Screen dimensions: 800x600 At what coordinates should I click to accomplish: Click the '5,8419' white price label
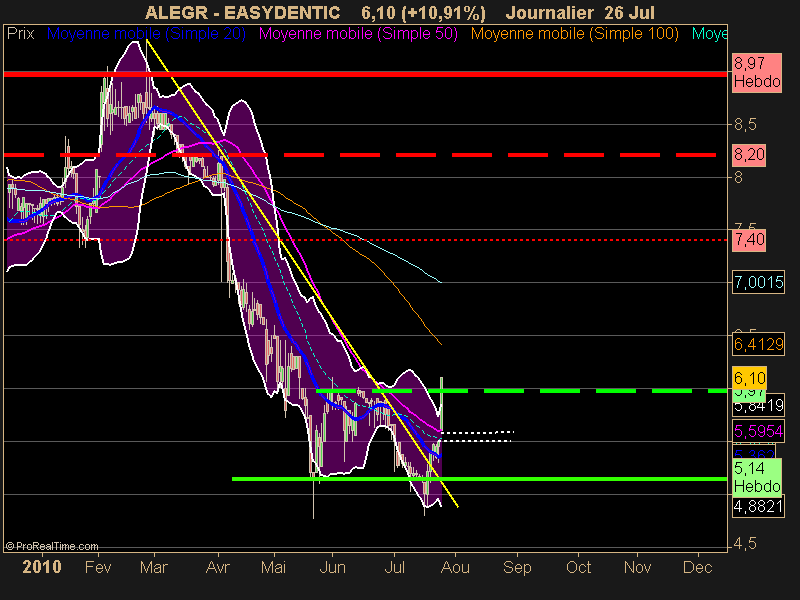758,406
